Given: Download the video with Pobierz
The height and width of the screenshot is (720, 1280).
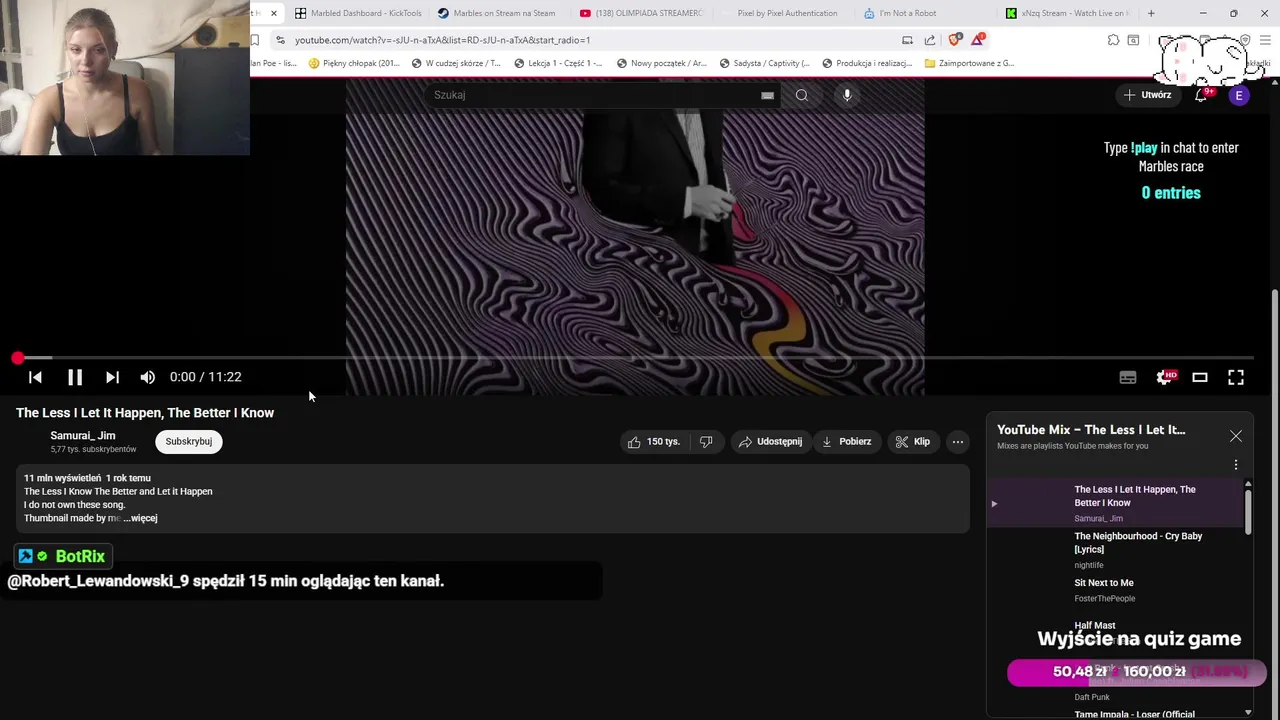Looking at the screenshot, I should [x=846, y=441].
